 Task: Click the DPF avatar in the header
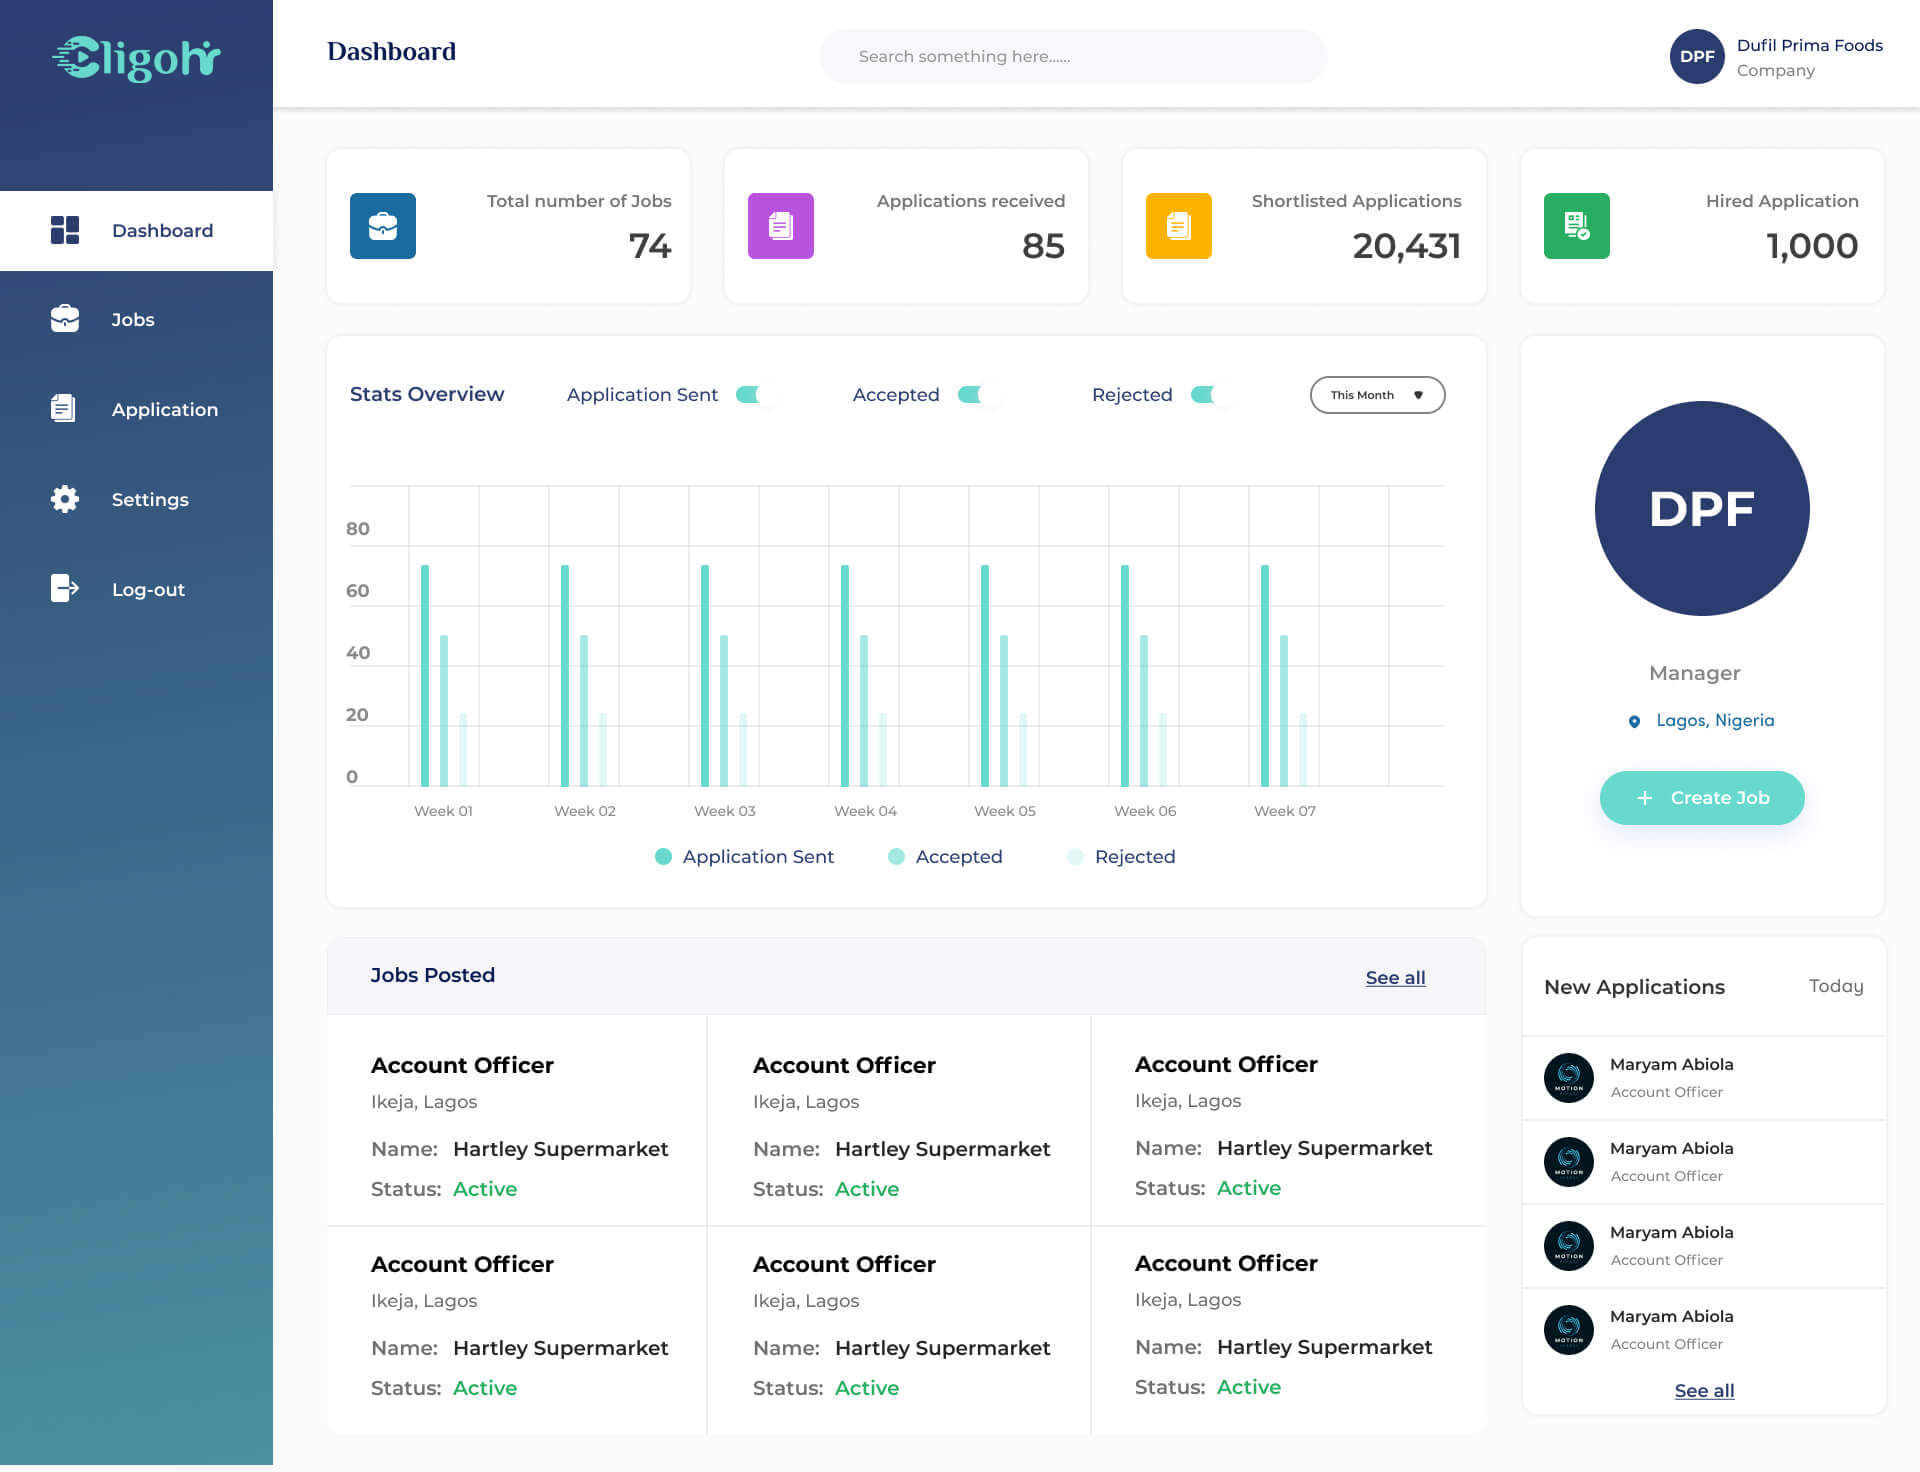pos(1697,56)
